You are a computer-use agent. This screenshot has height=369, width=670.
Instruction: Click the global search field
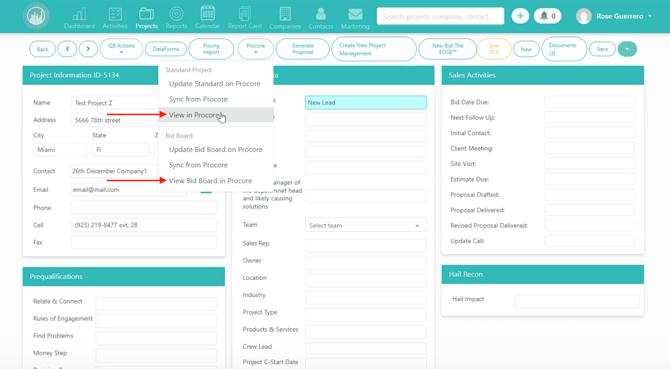(x=440, y=16)
